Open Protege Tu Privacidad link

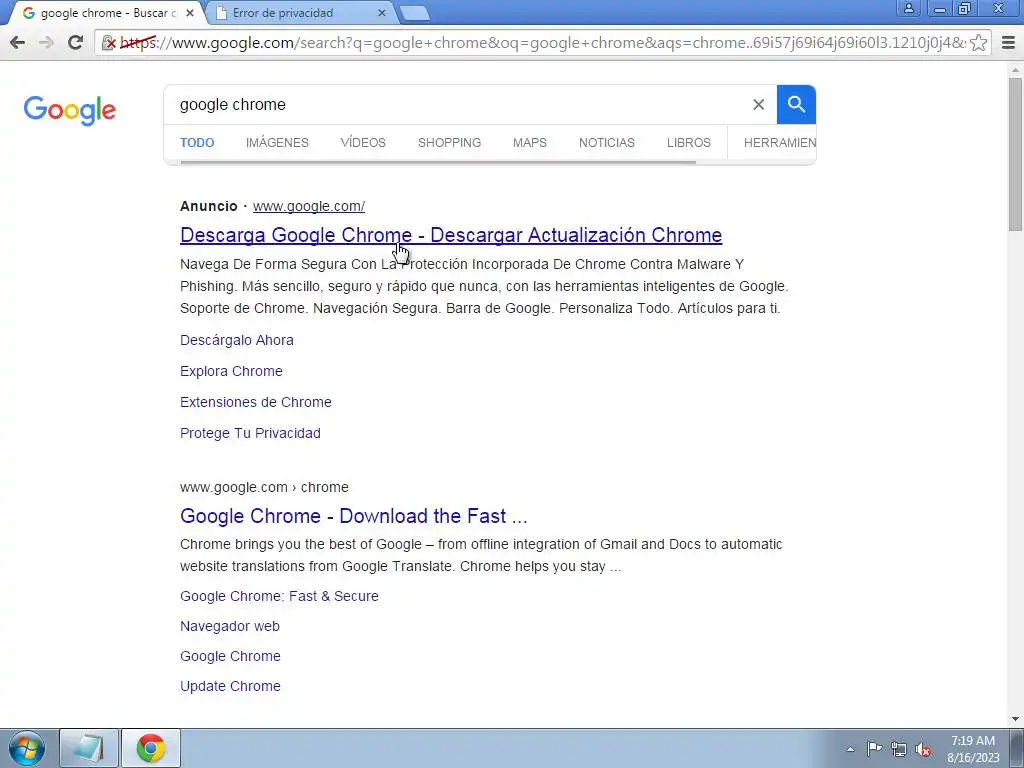coord(250,433)
